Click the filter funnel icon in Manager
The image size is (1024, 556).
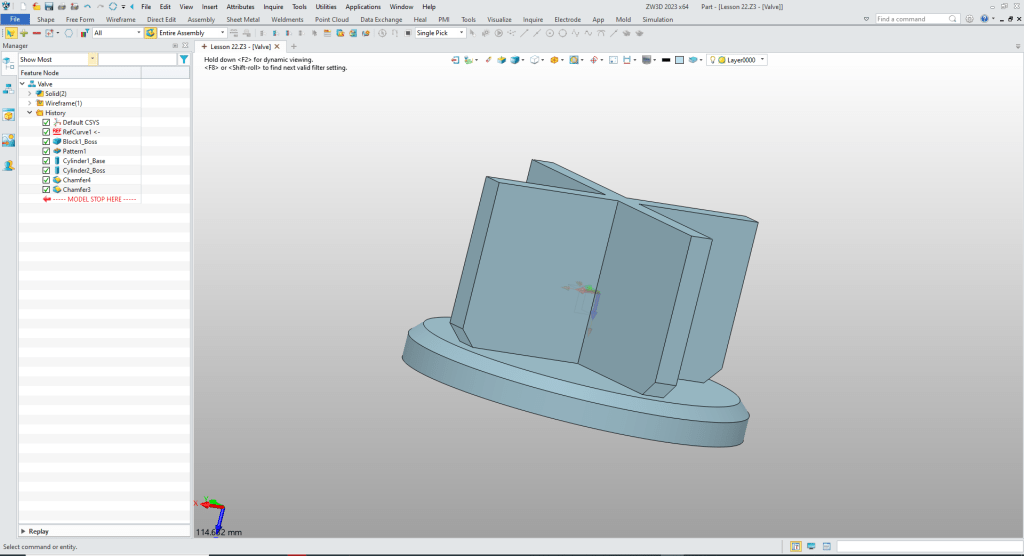click(183, 60)
